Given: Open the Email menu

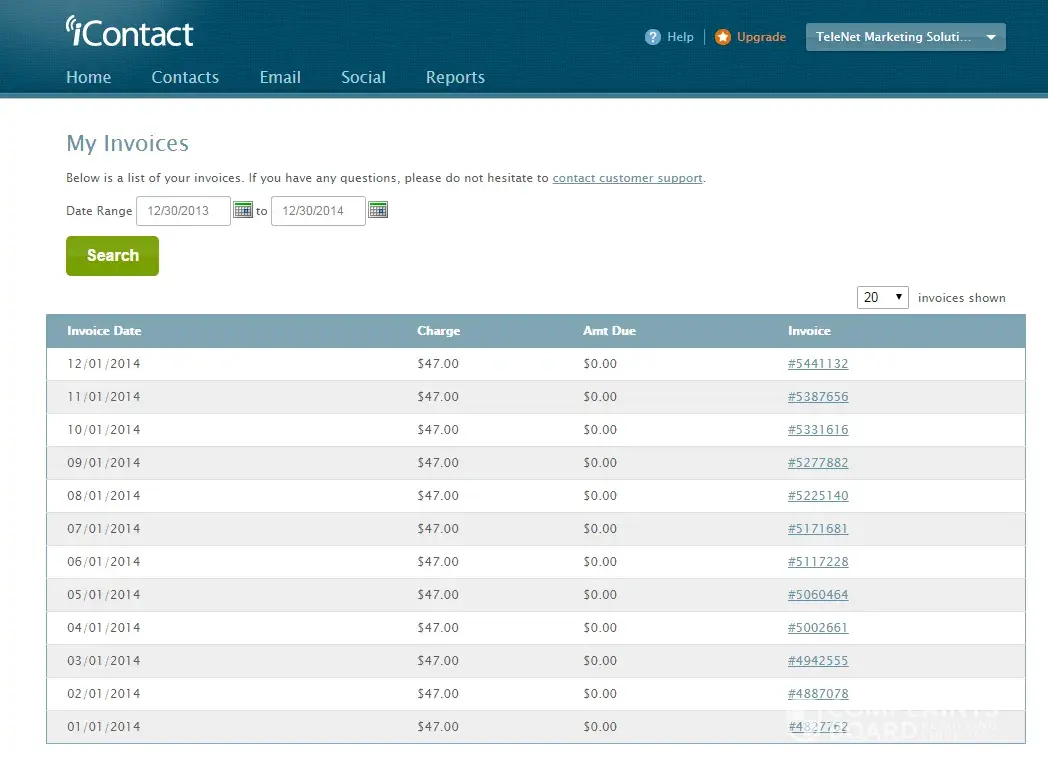Looking at the screenshot, I should [280, 77].
